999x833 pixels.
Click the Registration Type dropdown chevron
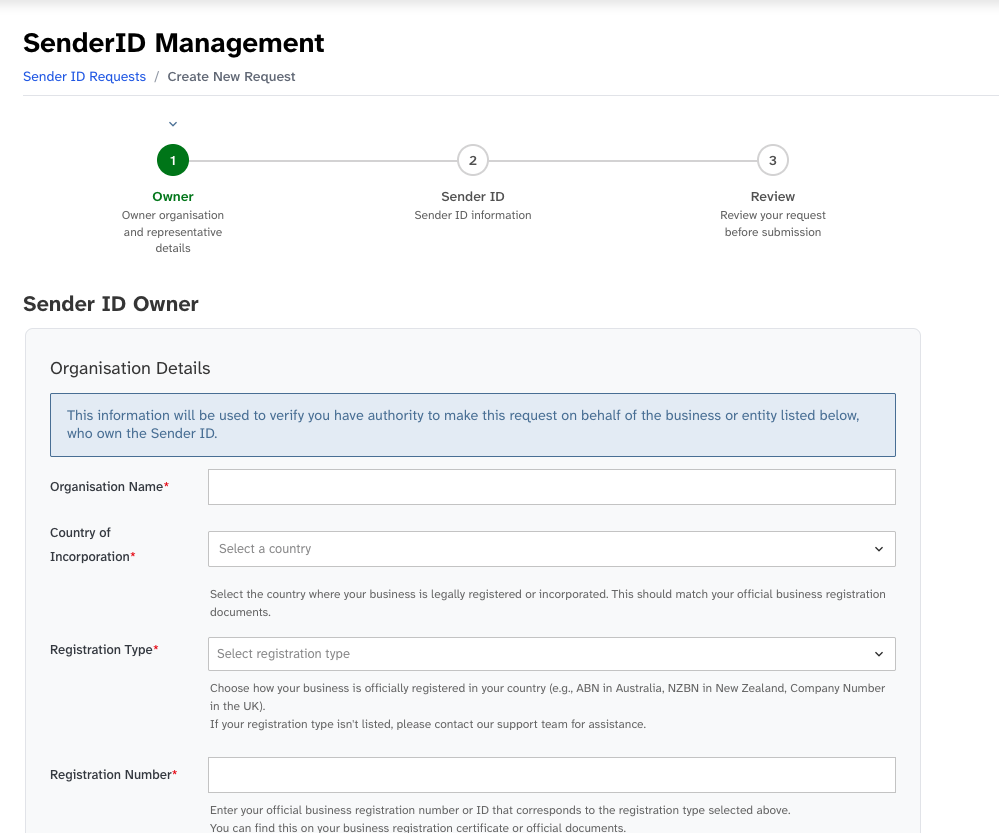879,654
